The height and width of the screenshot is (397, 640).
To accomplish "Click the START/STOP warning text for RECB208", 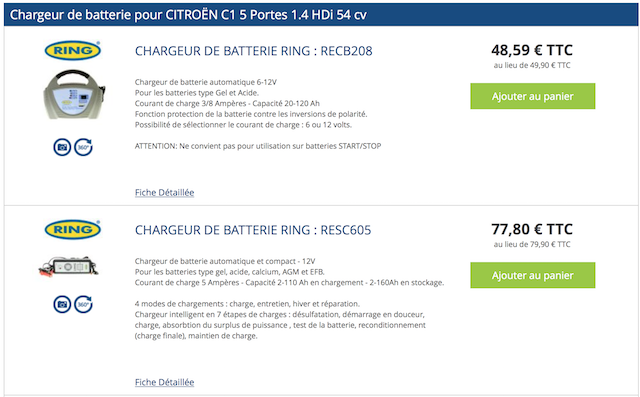I will tap(258, 146).
